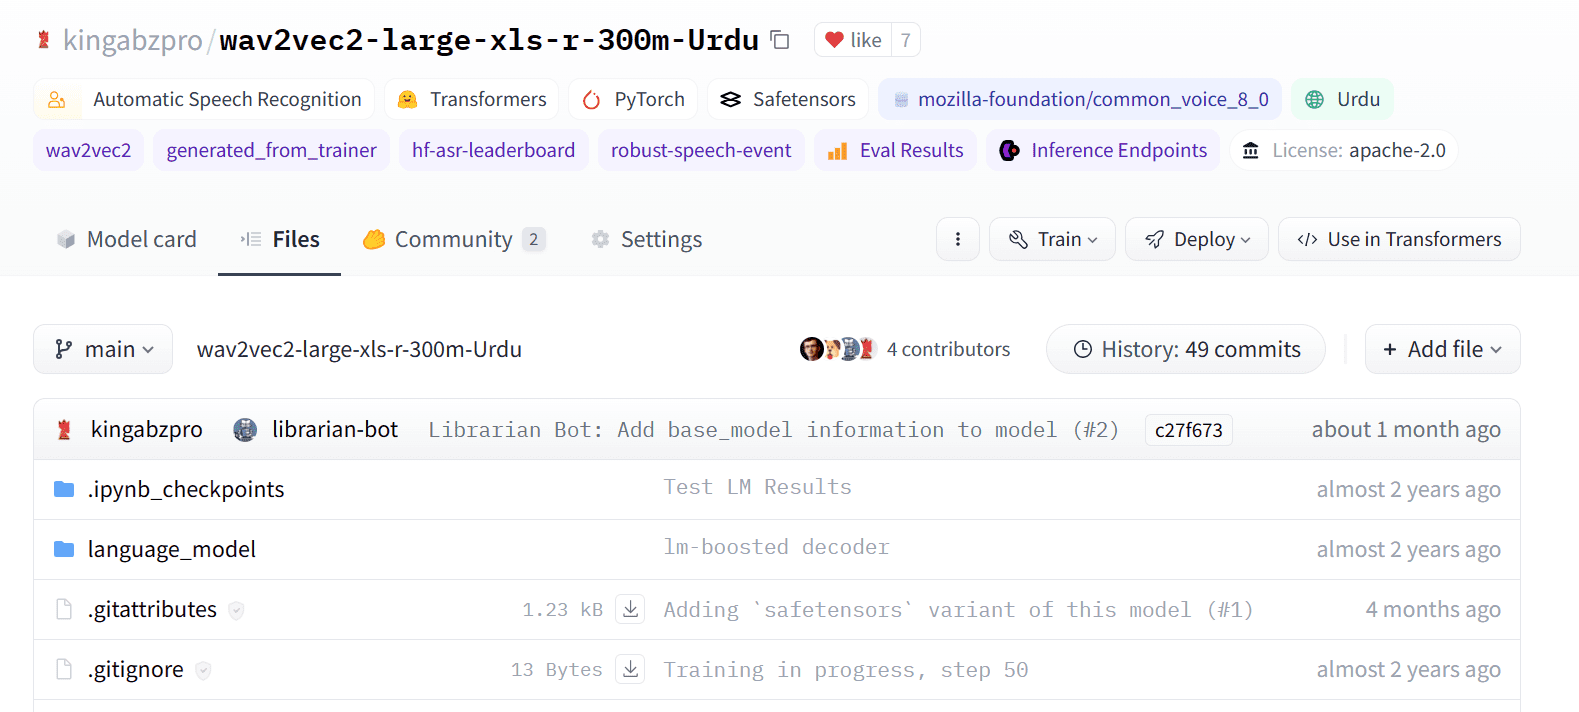
Task: Open the Community tab
Action: pyautogui.click(x=454, y=240)
